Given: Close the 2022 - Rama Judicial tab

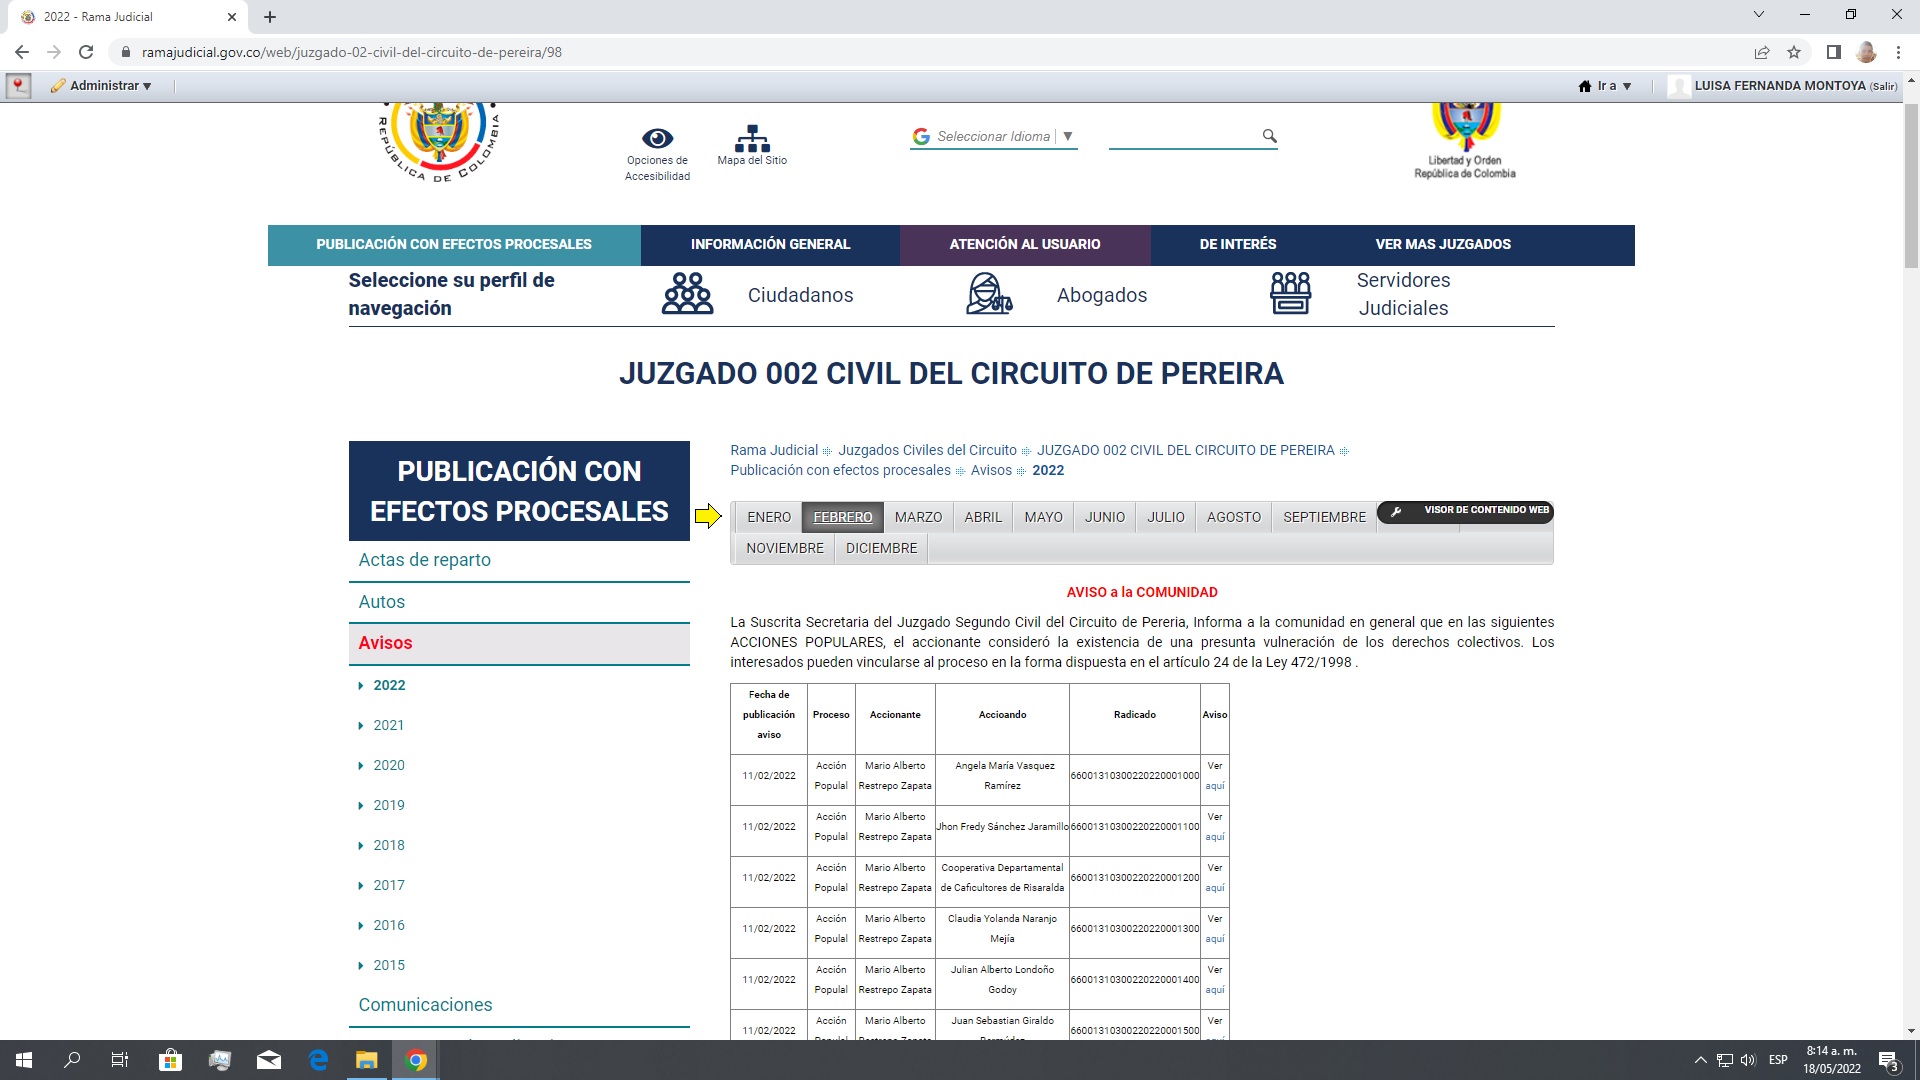Looking at the screenshot, I should (232, 17).
